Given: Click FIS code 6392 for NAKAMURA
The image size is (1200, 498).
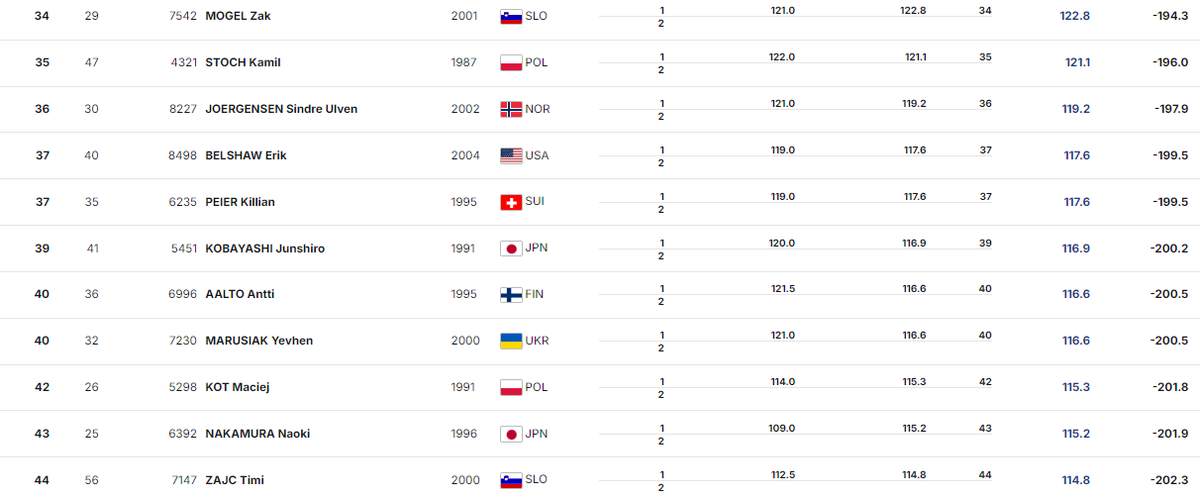Looking at the screenshot, I should (x=183, y=434).
